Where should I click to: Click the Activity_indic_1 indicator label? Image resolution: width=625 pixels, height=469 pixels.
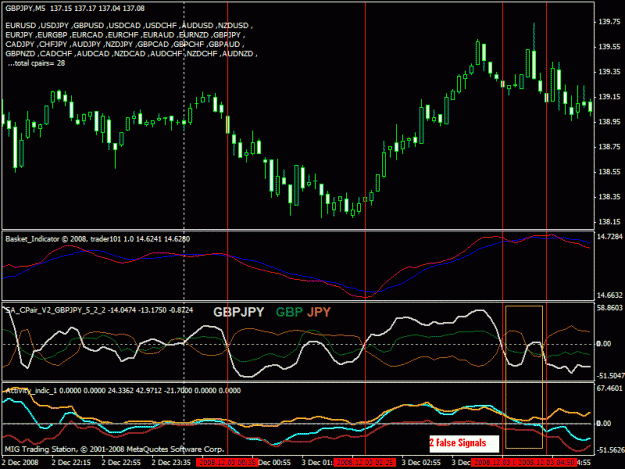[x=123, y=391]
